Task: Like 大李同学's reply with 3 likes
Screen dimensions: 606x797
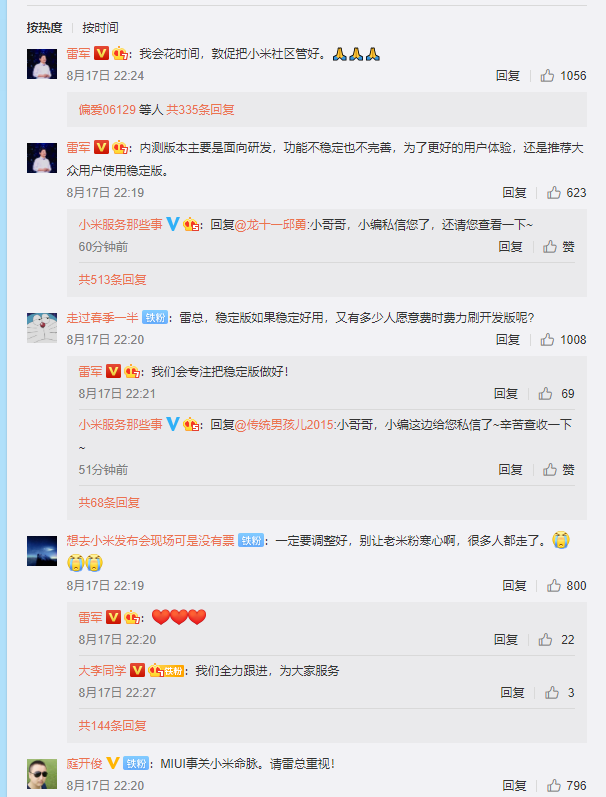Action: [x=559, y=692]
